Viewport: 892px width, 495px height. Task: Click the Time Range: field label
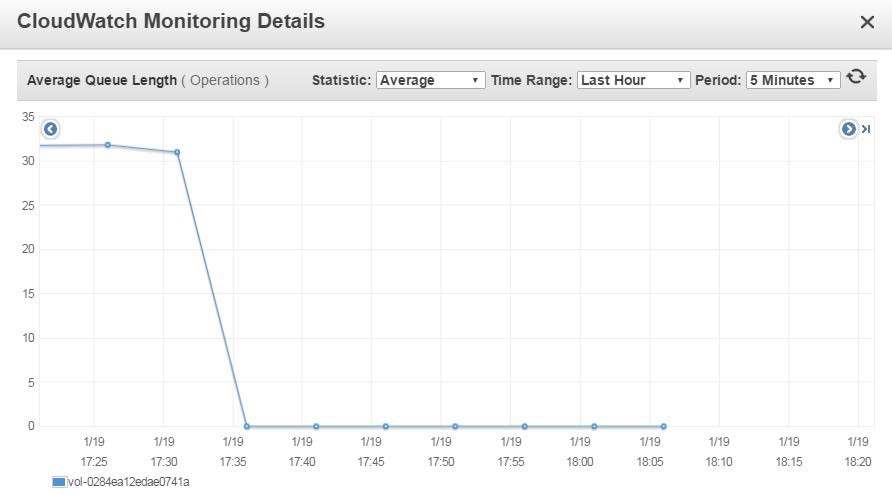531,80
